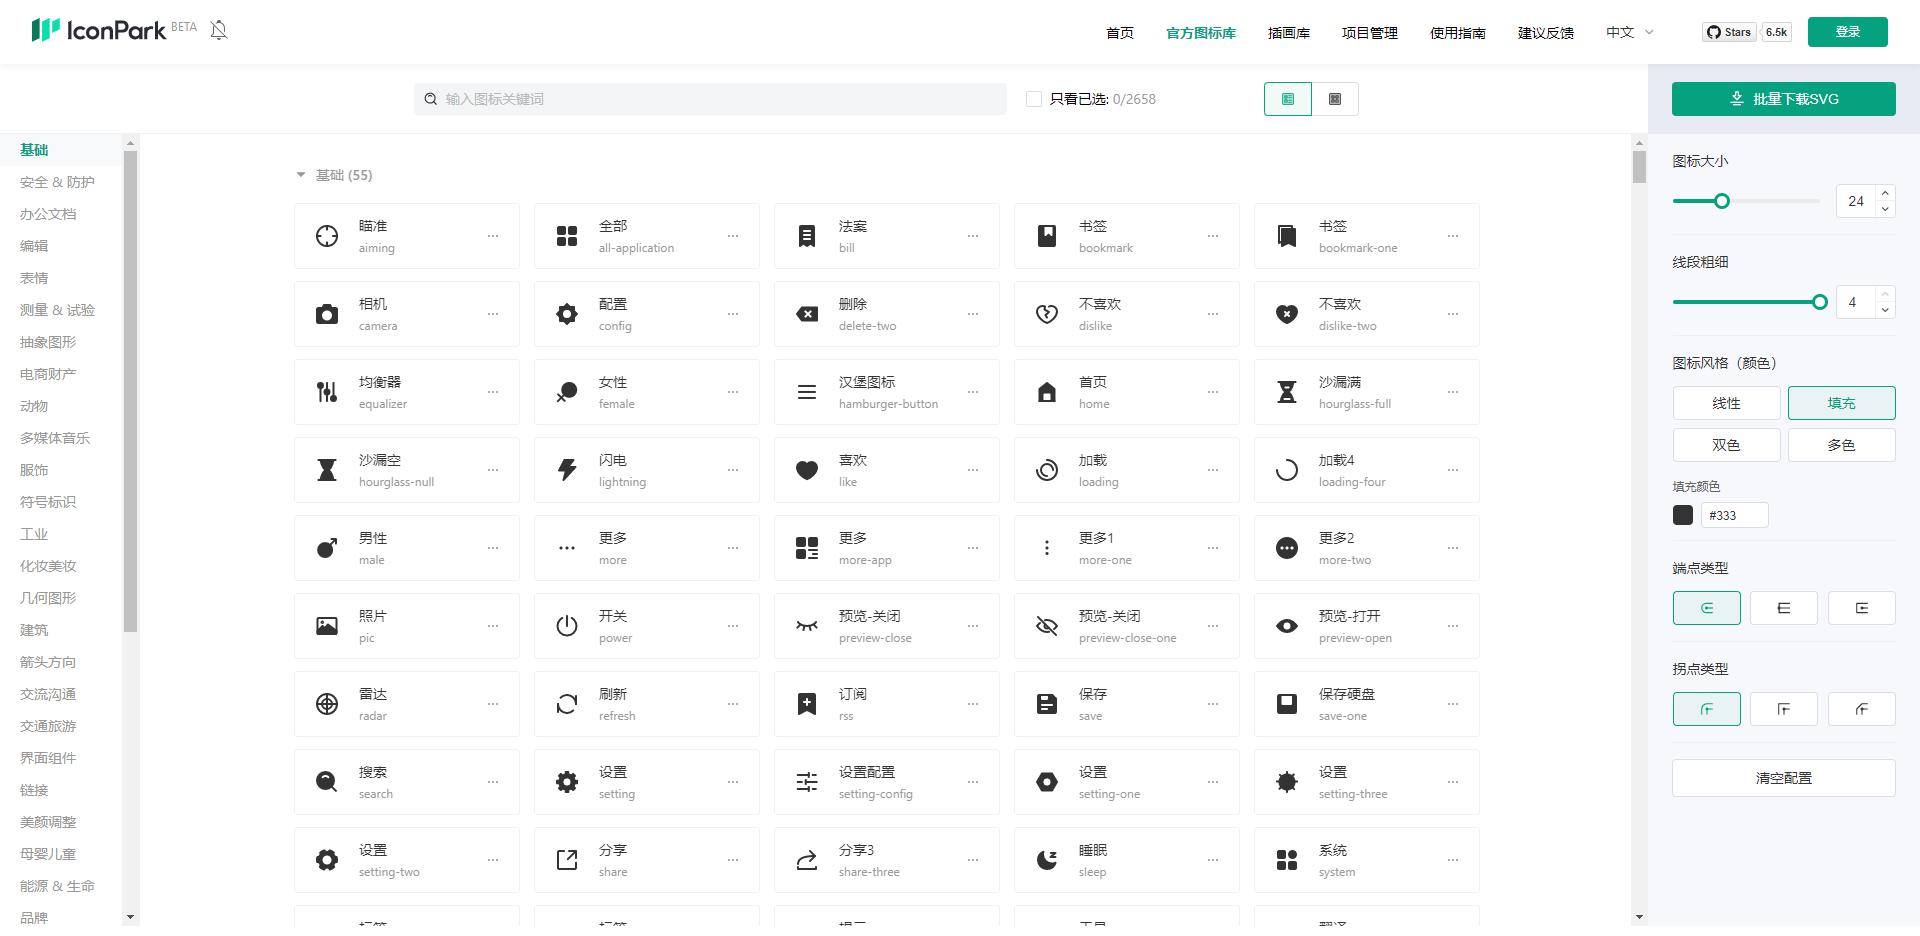Open the 中文 language dropdown
This screenshot has height=936, width=1920.
[x=1628, y=32]
